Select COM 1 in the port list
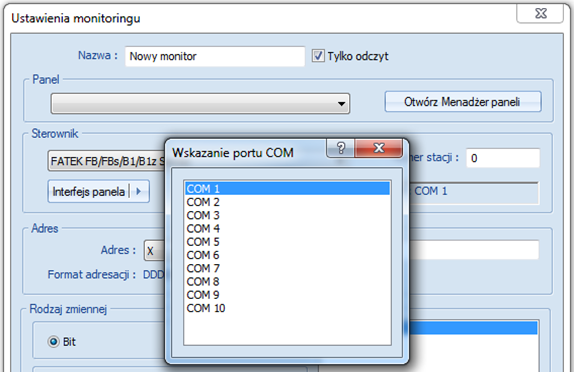Image resolution: width=574 pixels, height=372 pixels. (x=287, y=189)
